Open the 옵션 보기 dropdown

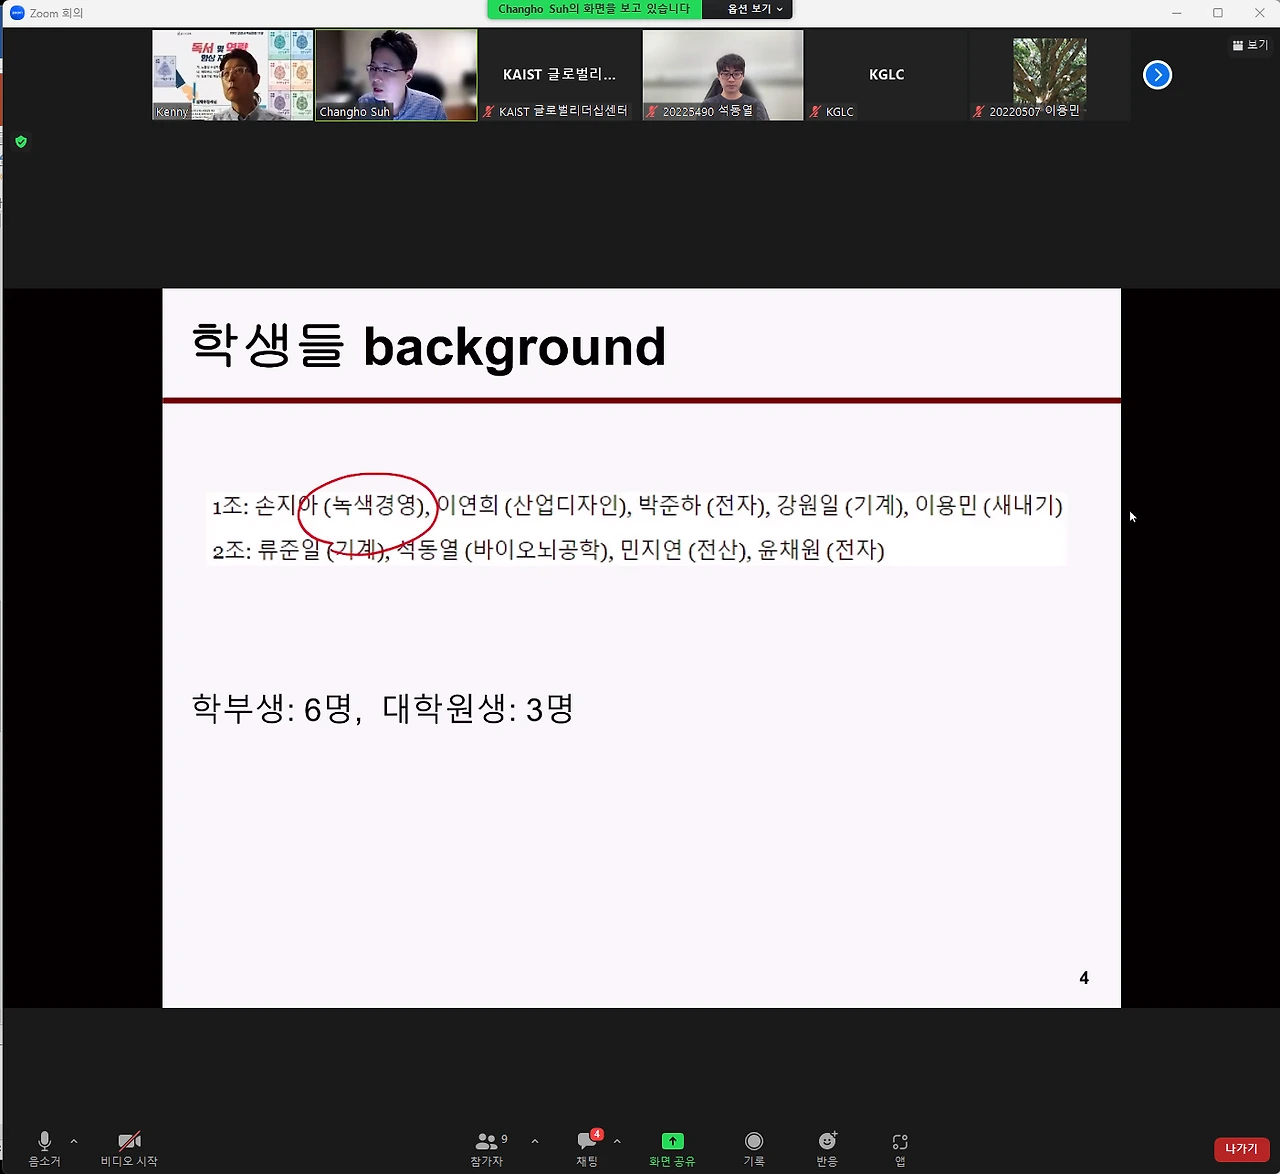[x=755, y=9]
